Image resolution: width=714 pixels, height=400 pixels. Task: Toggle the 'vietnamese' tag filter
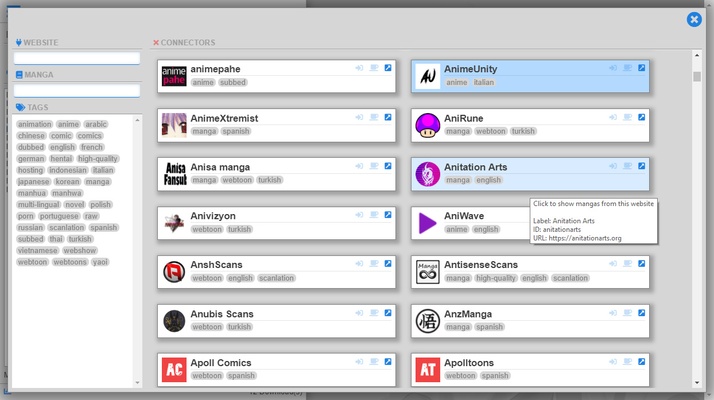(x=38, y=251)
